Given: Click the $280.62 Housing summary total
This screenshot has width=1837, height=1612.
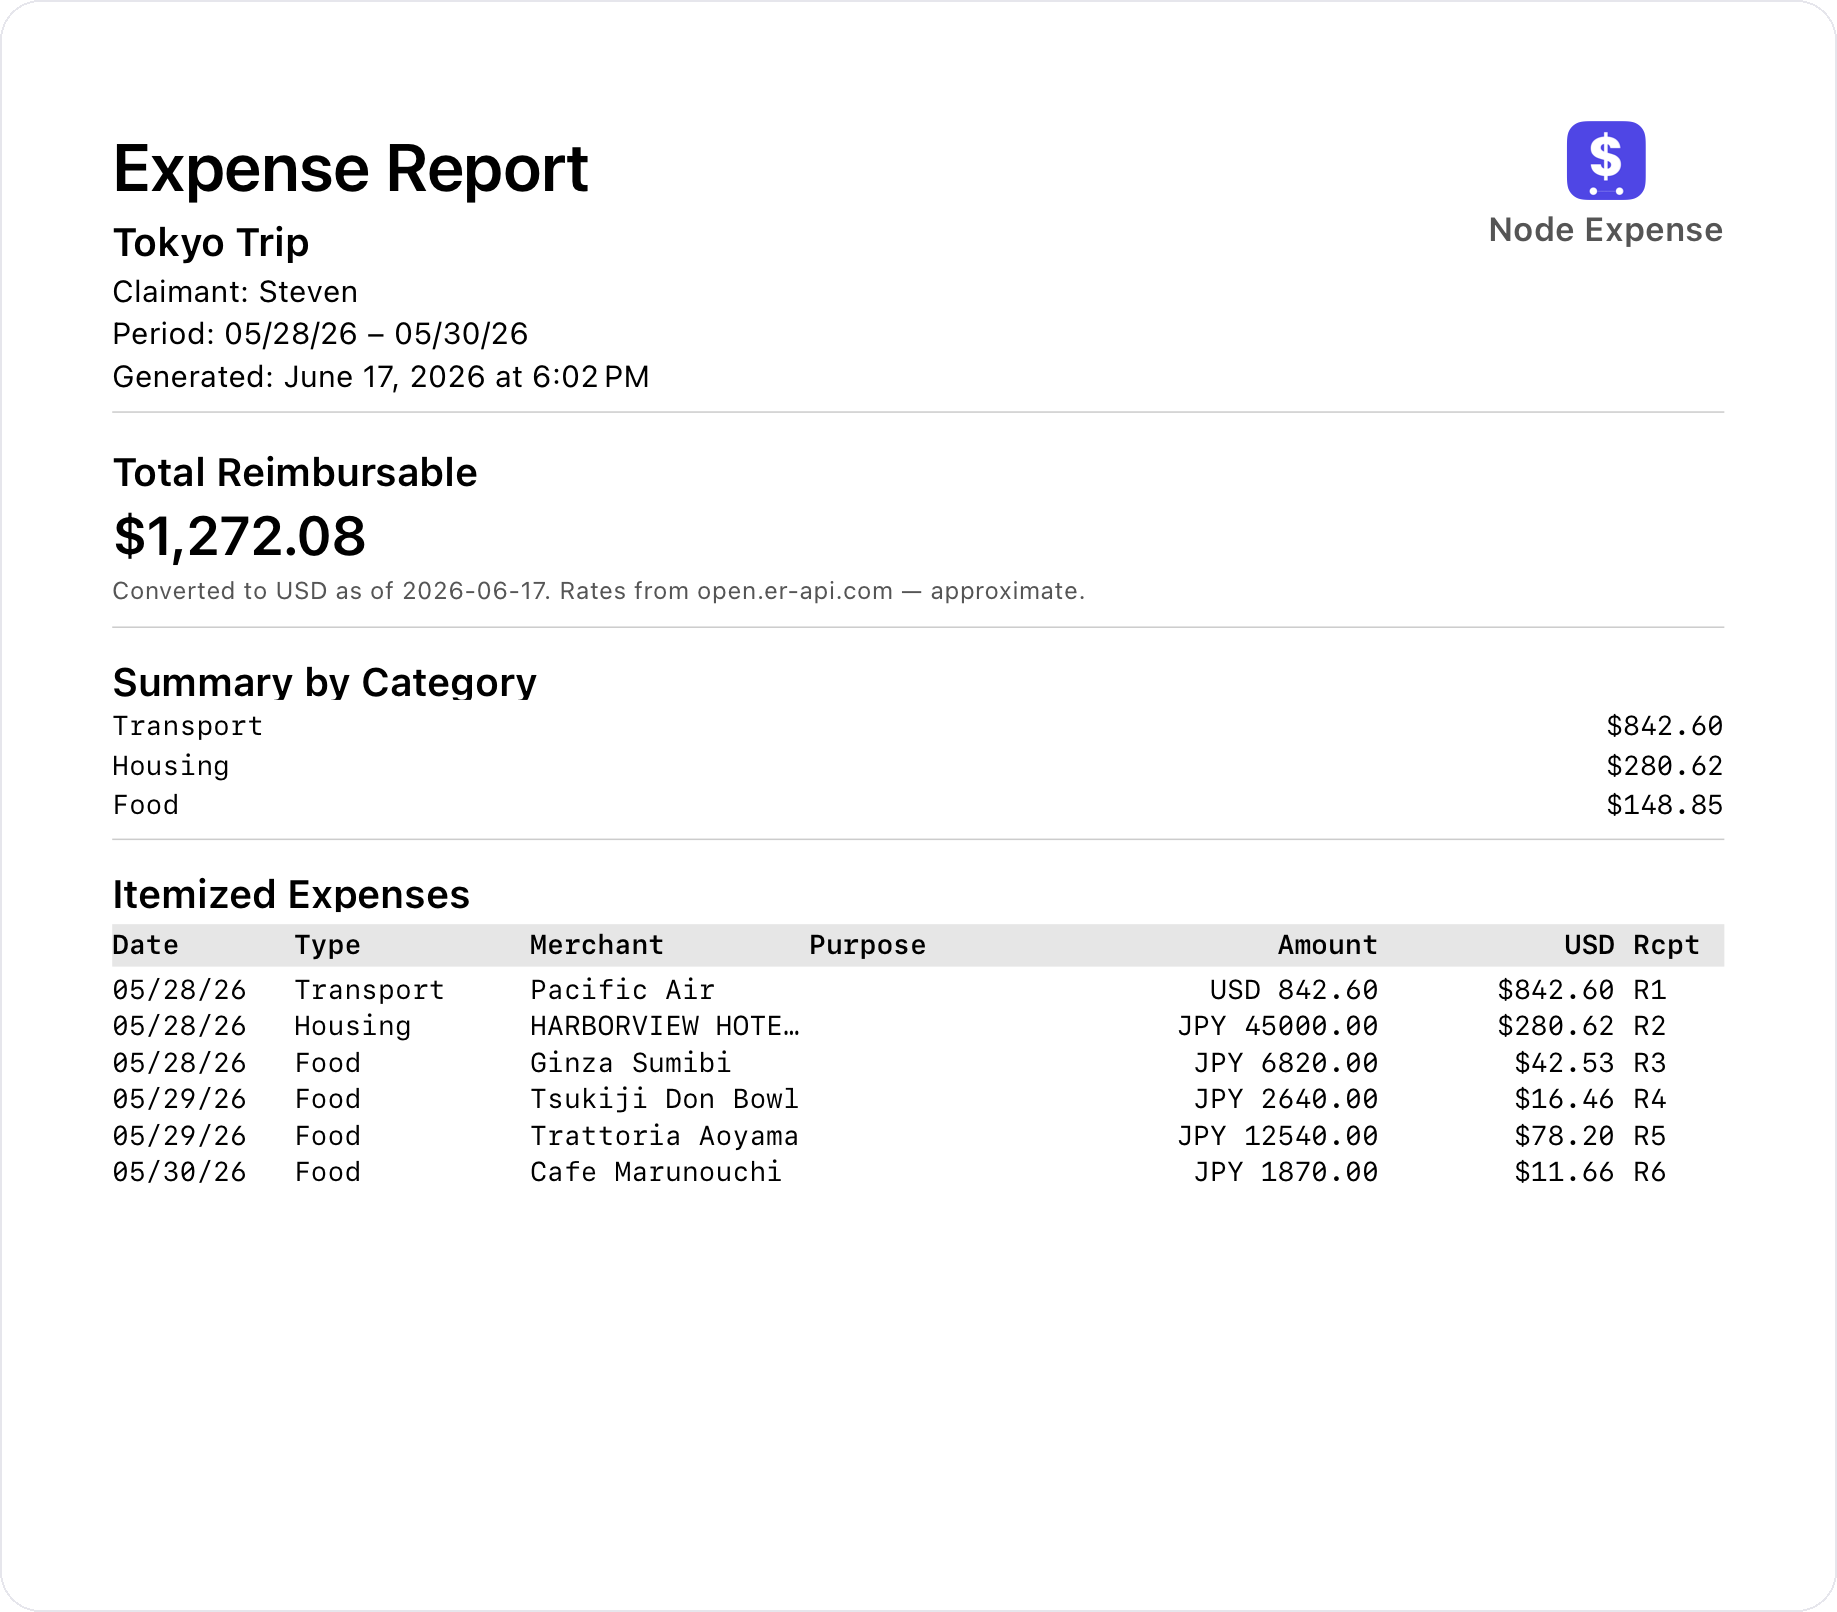Looking at the screenshot, I should pyautogui.click(x=1664, y=766).
